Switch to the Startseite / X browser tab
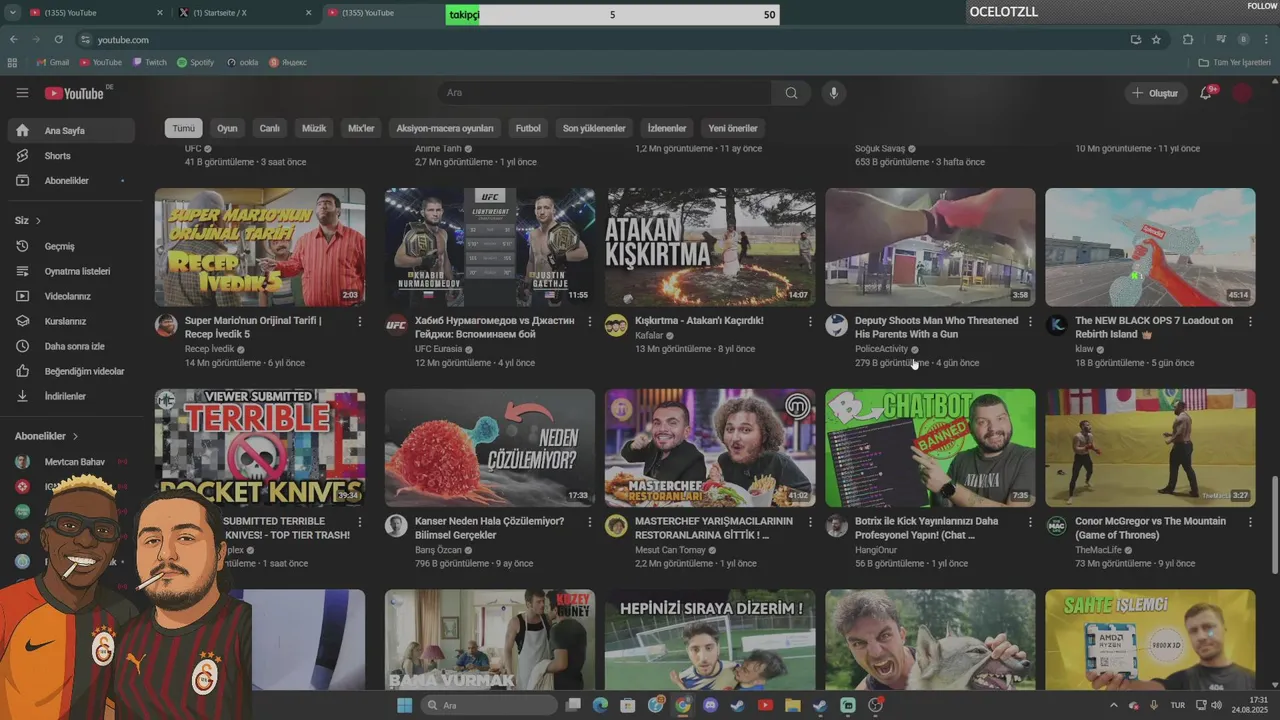Image resolution: width=1280 pixels, height=720 pixels. (246, 13)
